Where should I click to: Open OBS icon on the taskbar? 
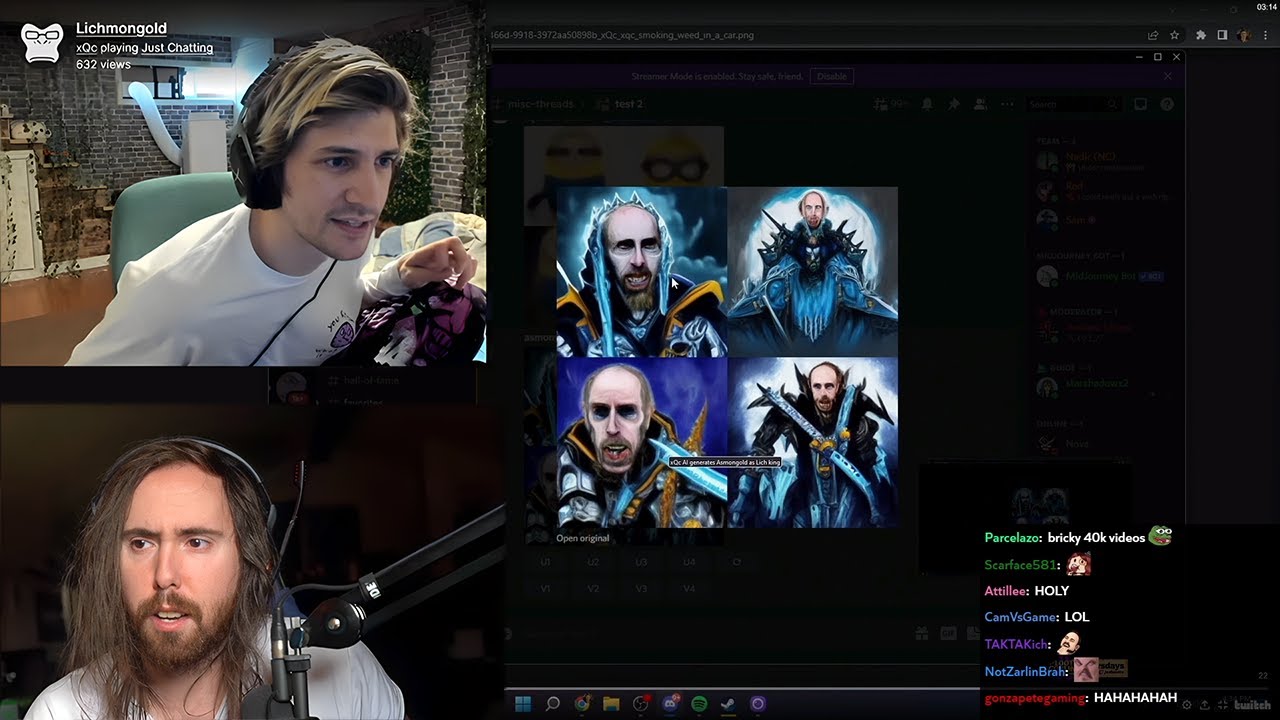coord(641,704)
